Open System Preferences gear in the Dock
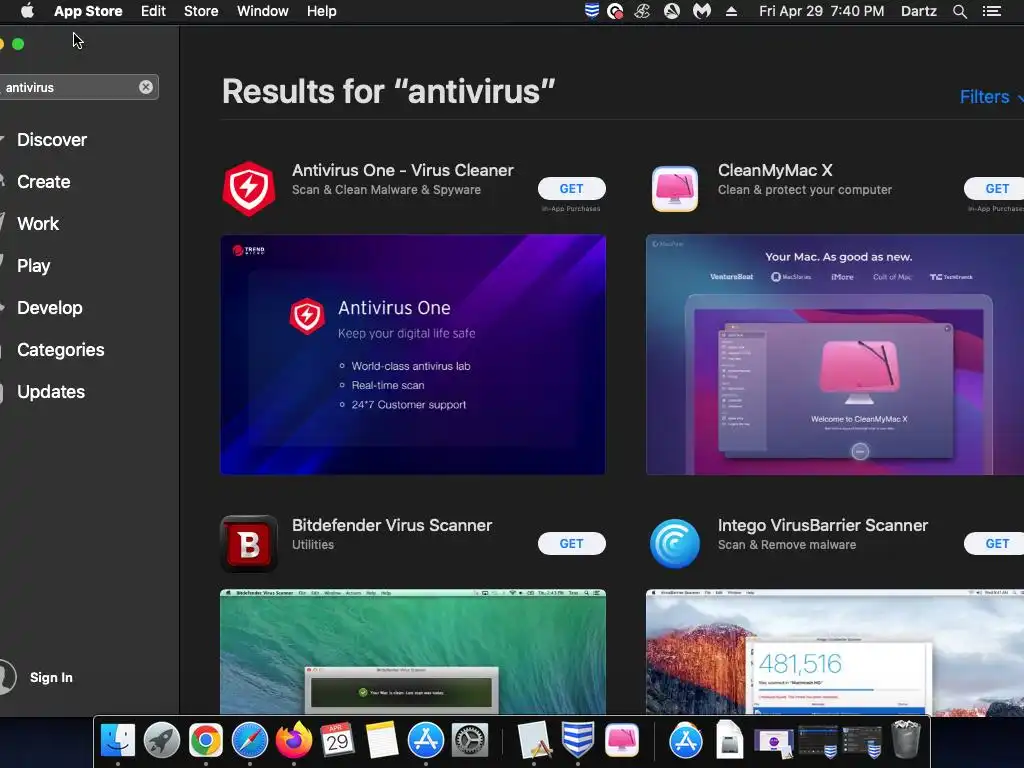The image size is (1024, 768). coord(470,741)
